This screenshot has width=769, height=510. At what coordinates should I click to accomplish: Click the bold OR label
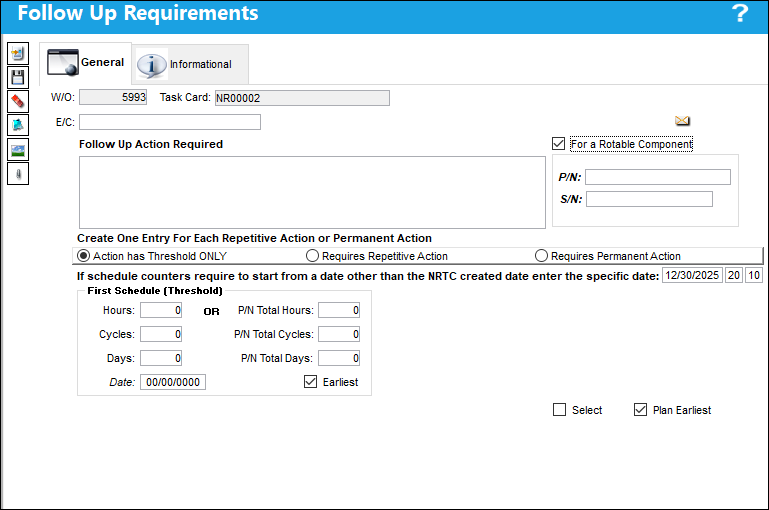pyautogui.click(x=211, y=311)
